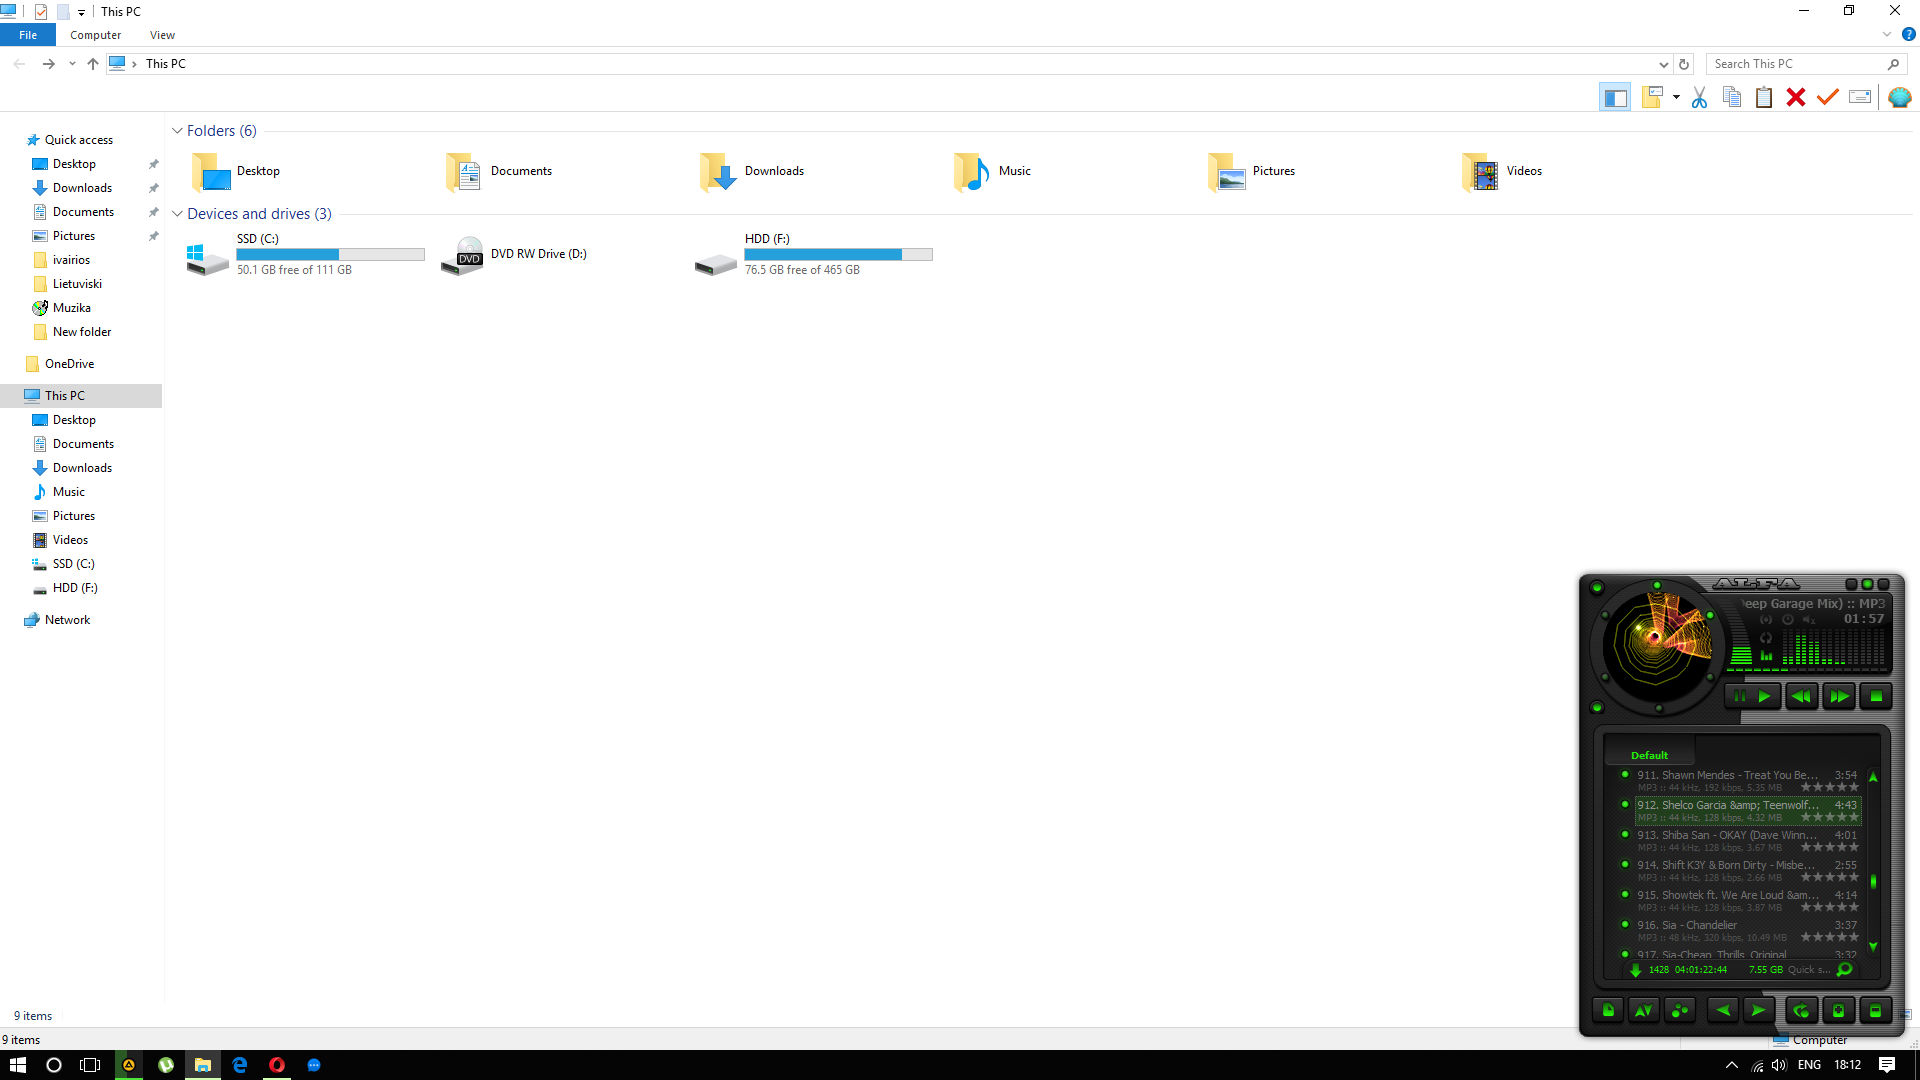Go up one level with Up arrow
1920x1080 pixels.
(93, 63)
